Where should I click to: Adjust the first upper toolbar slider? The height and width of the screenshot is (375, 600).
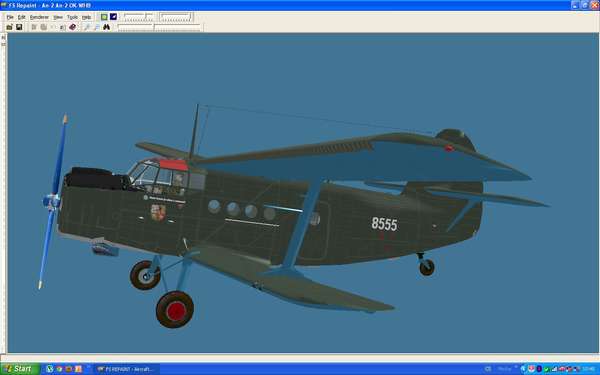[x=139, y=17]
